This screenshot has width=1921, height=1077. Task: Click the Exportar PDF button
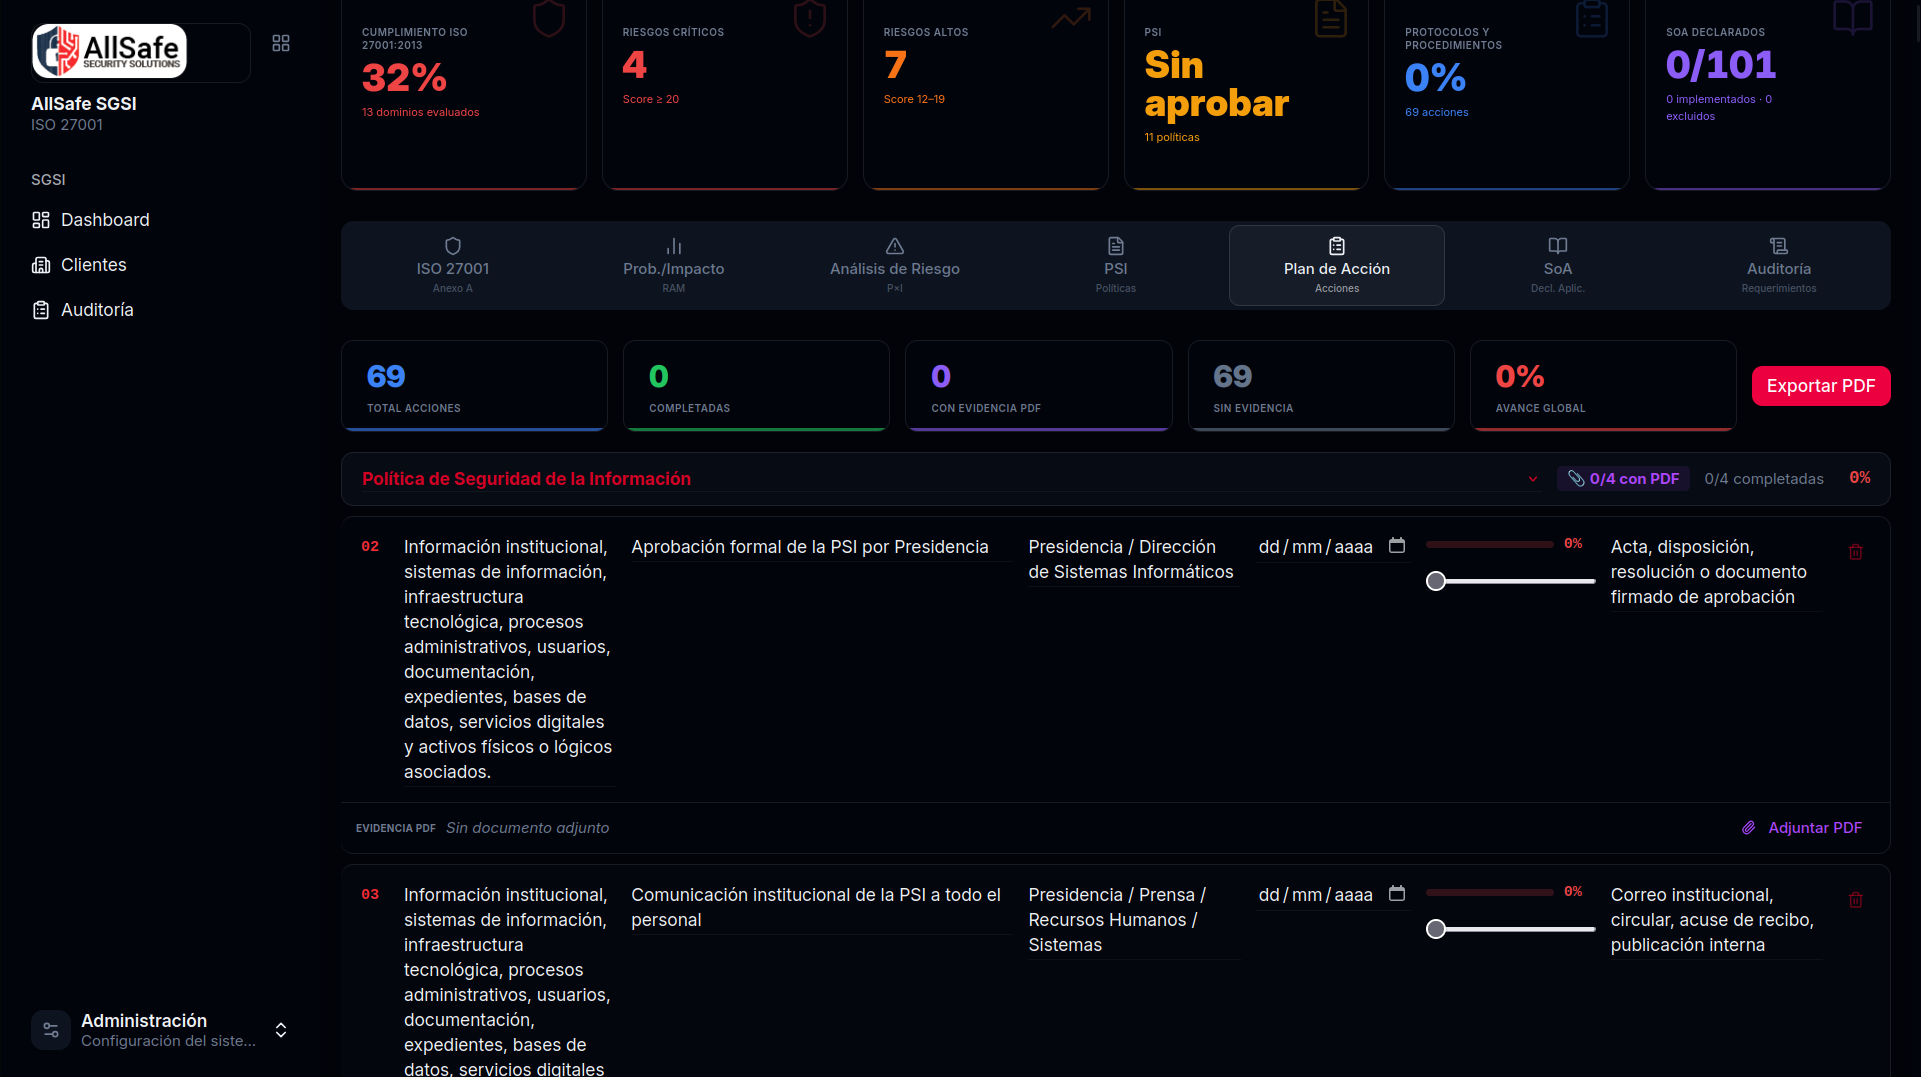pos(1821,386)
